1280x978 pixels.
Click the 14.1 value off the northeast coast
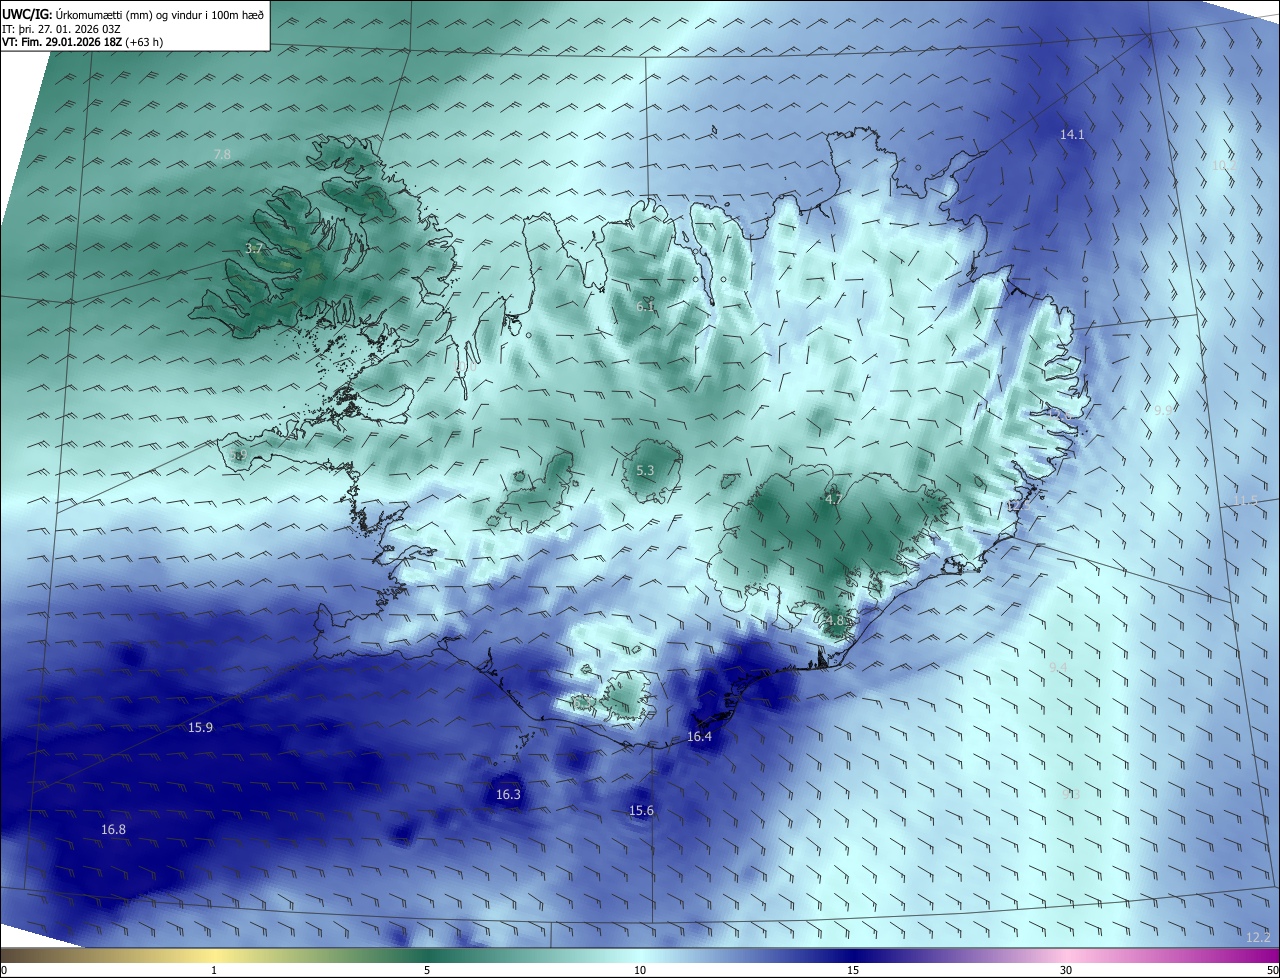pyautogui.click(x=1072, y=134)
